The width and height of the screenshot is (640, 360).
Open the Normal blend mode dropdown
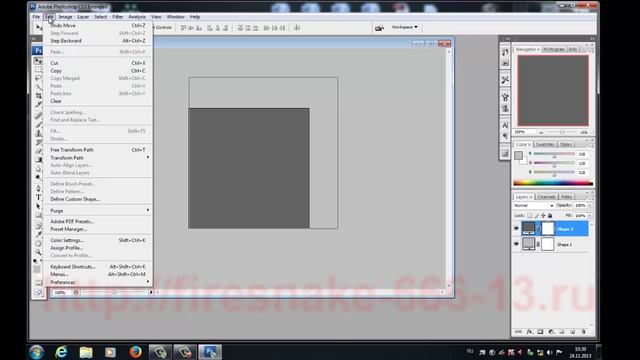point(533,205)
